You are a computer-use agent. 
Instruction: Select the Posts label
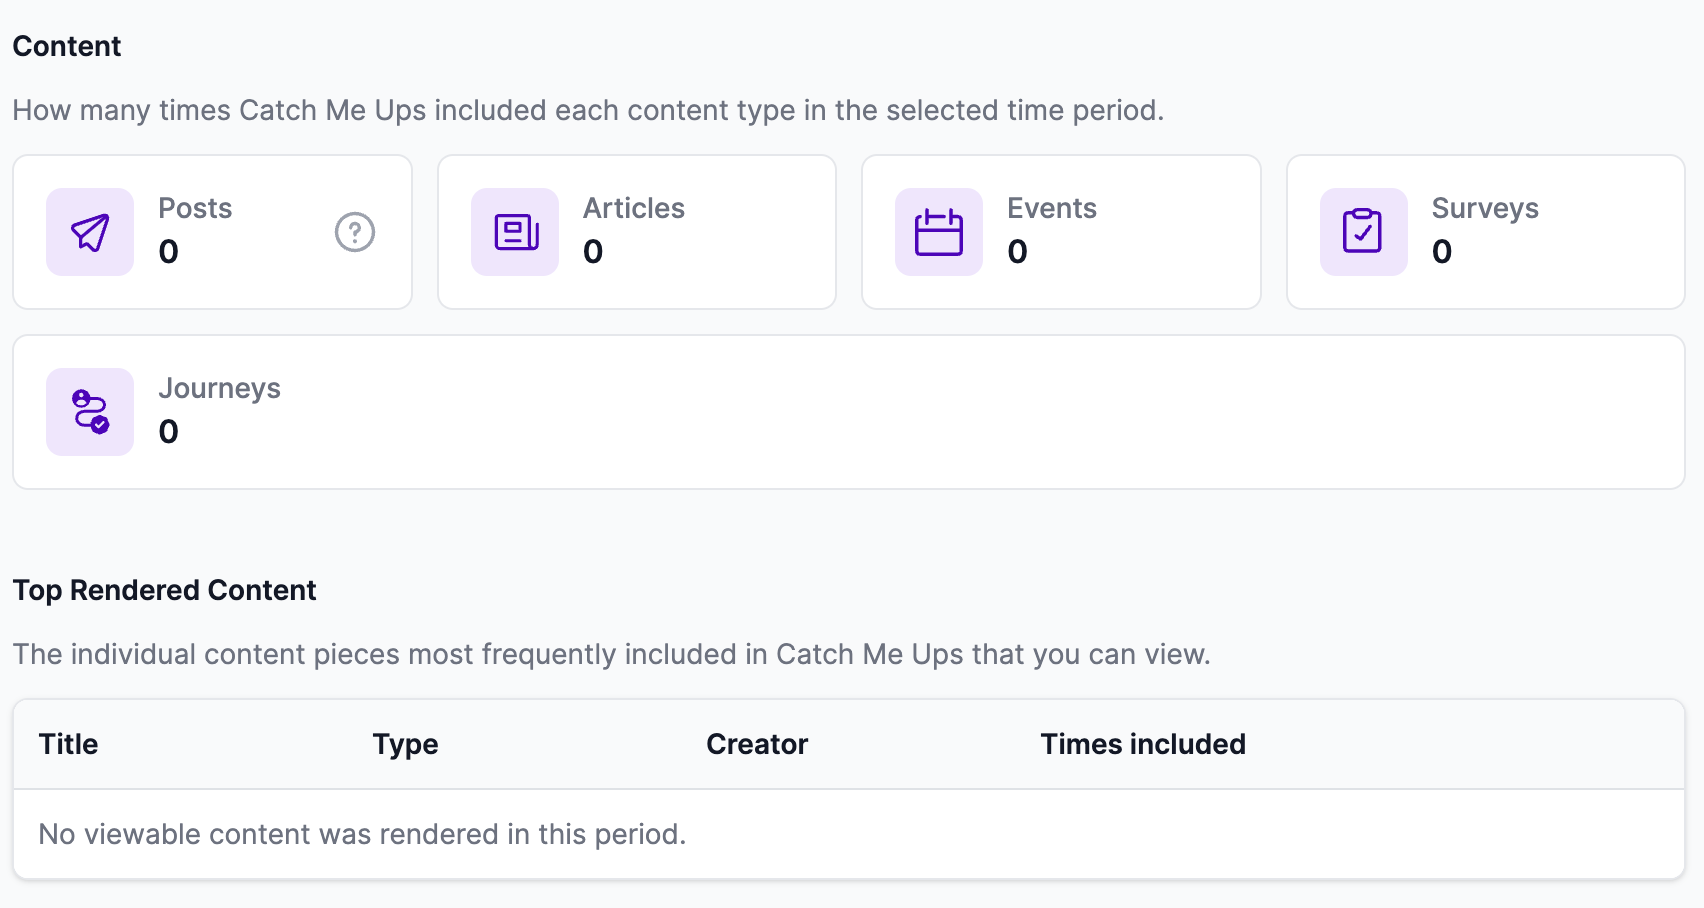click(x=195, y=208)
